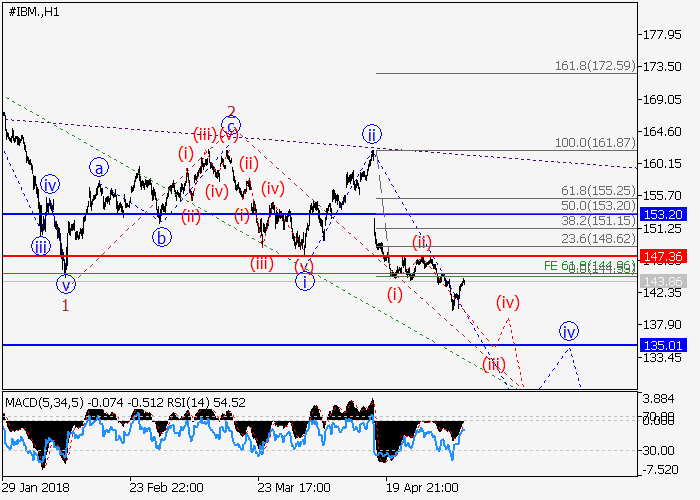This screenshot has width=700, height=500.
Task: Select the blue 135.01 price level tag
Action: tap(662, 345)
